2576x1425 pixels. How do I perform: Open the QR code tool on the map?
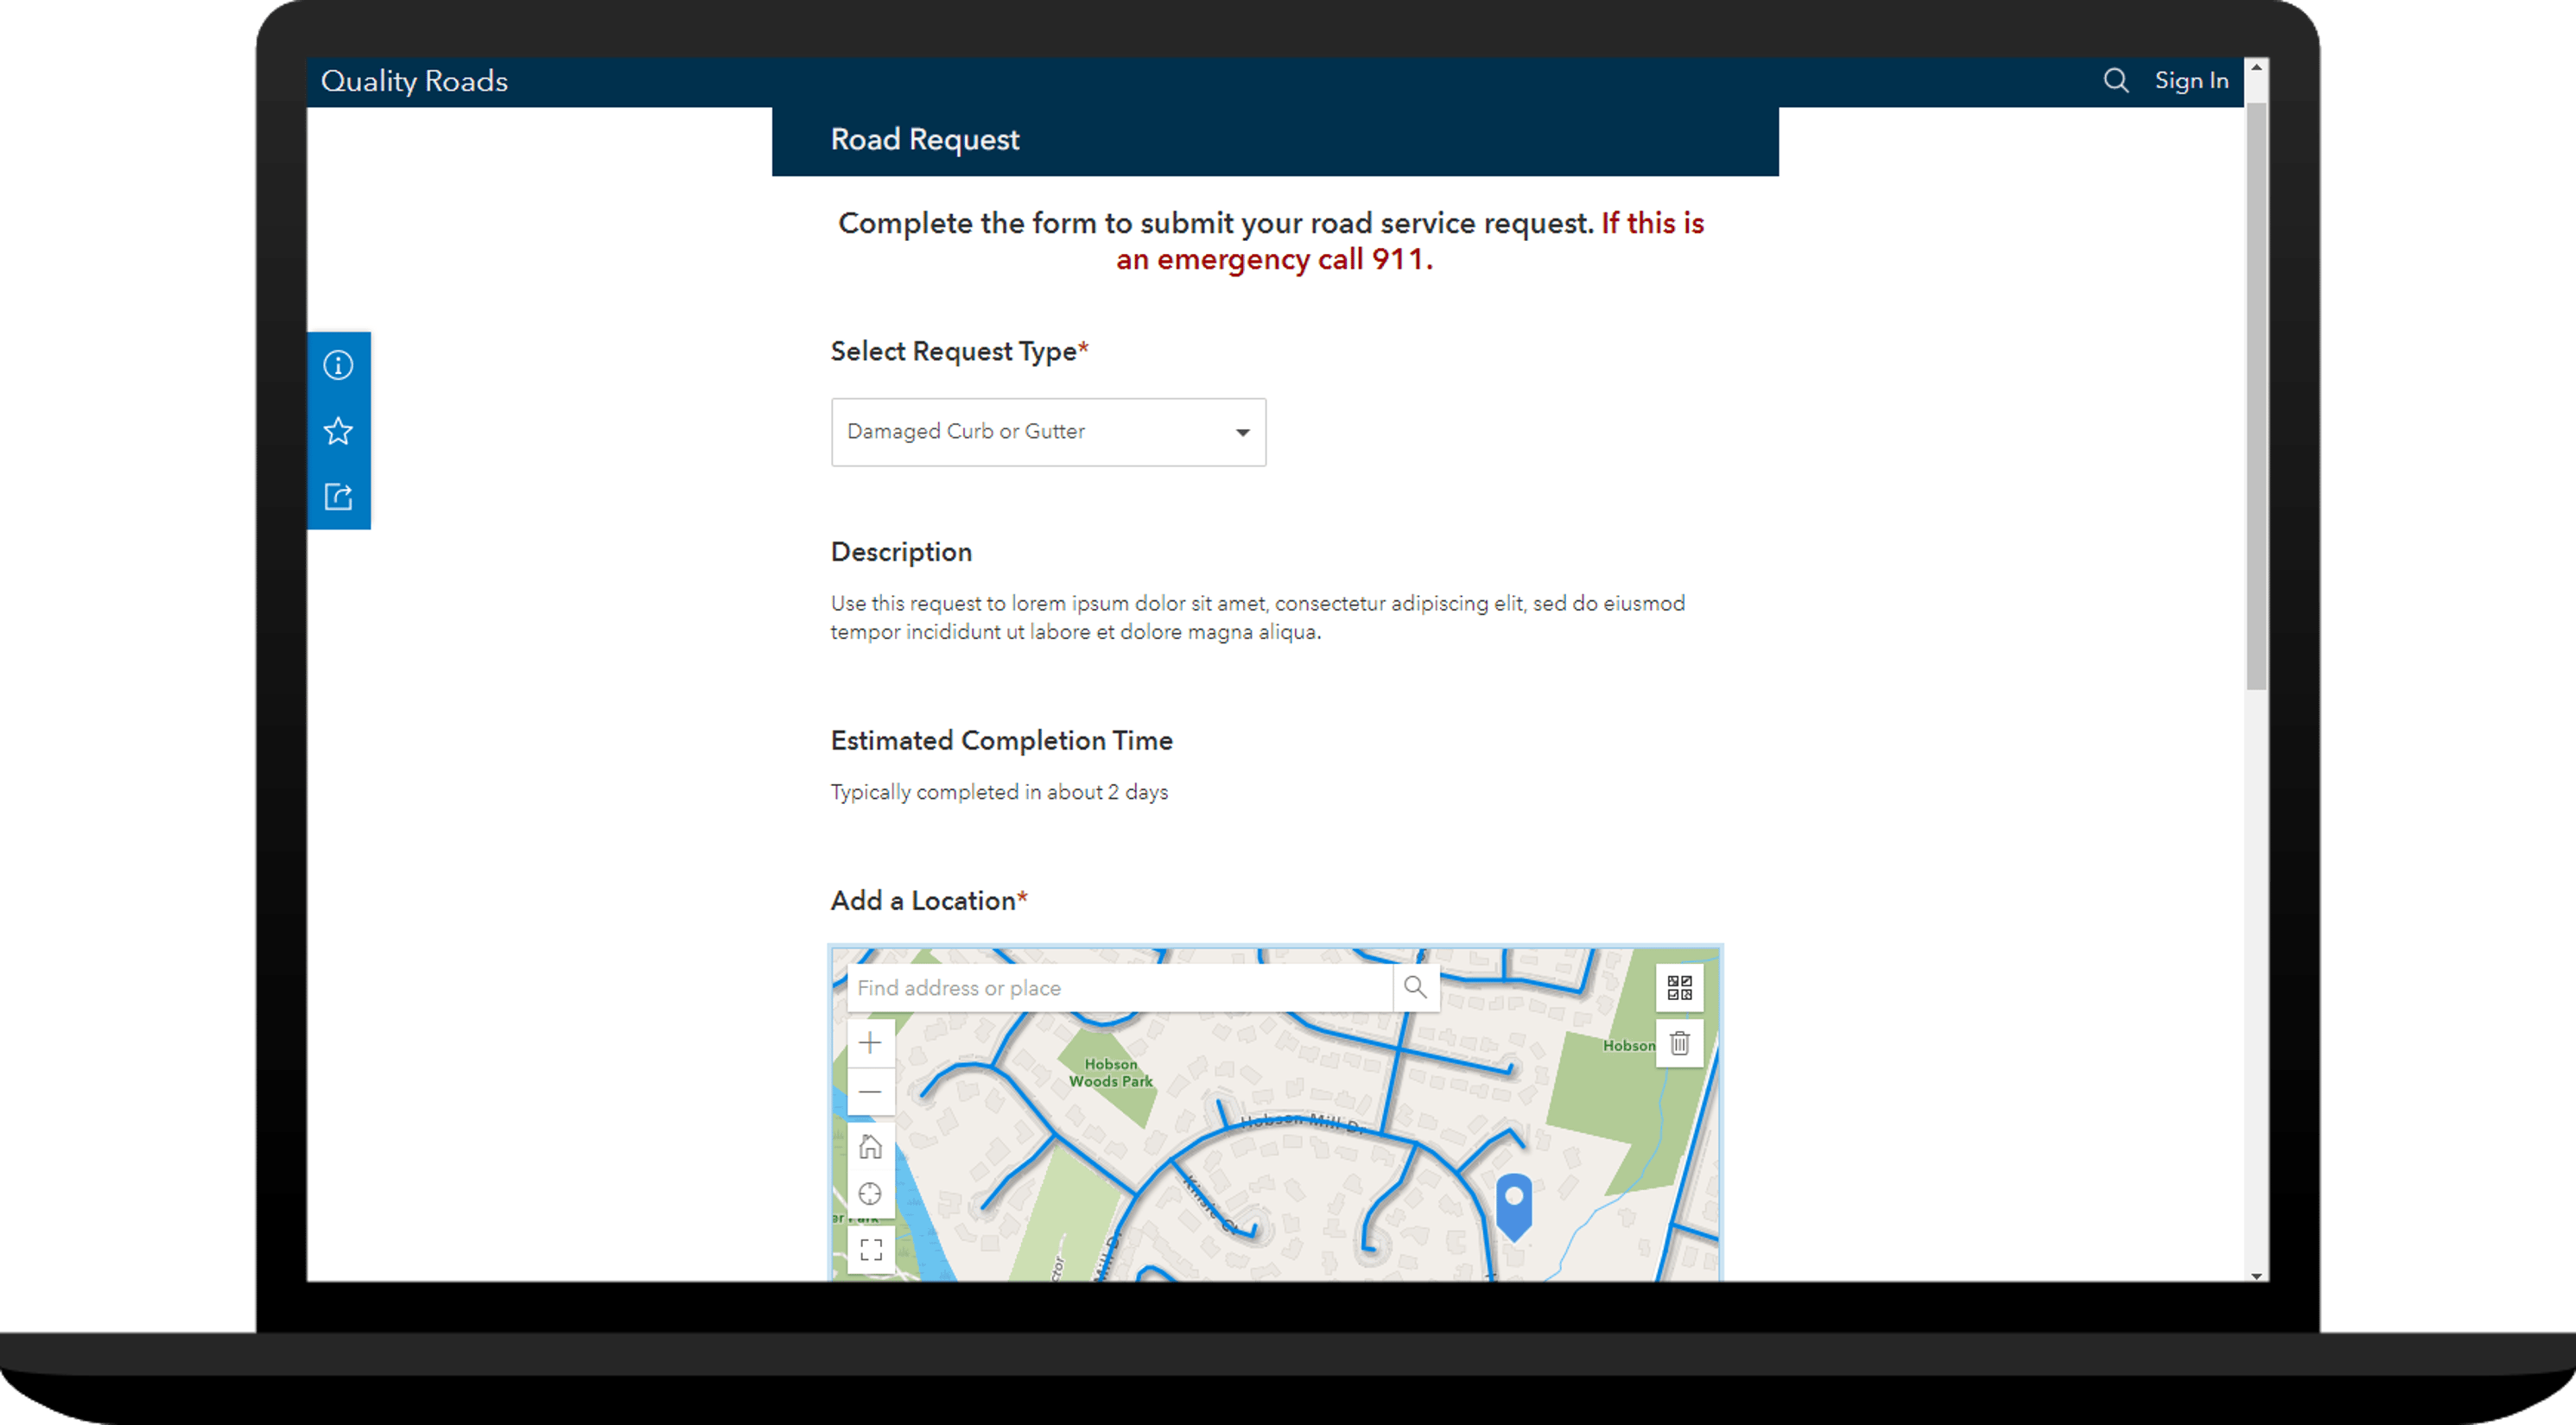point(1679,988)
